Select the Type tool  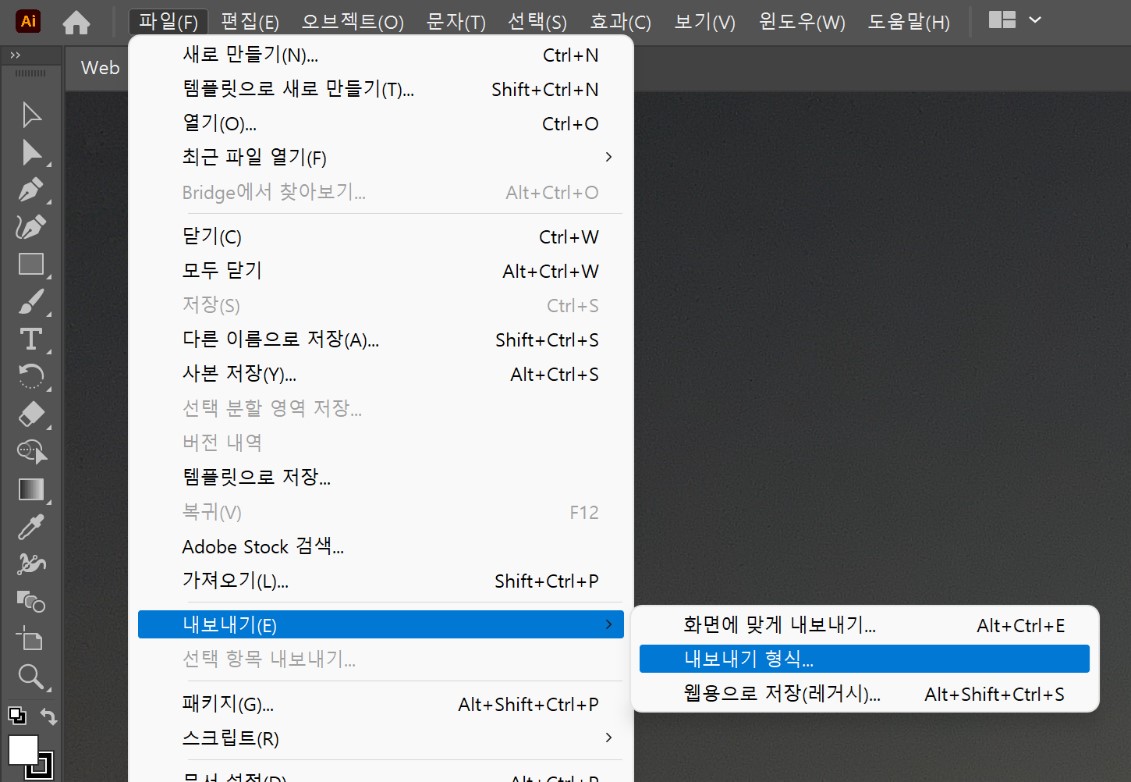pyautogui.click(x=31, y=340)
